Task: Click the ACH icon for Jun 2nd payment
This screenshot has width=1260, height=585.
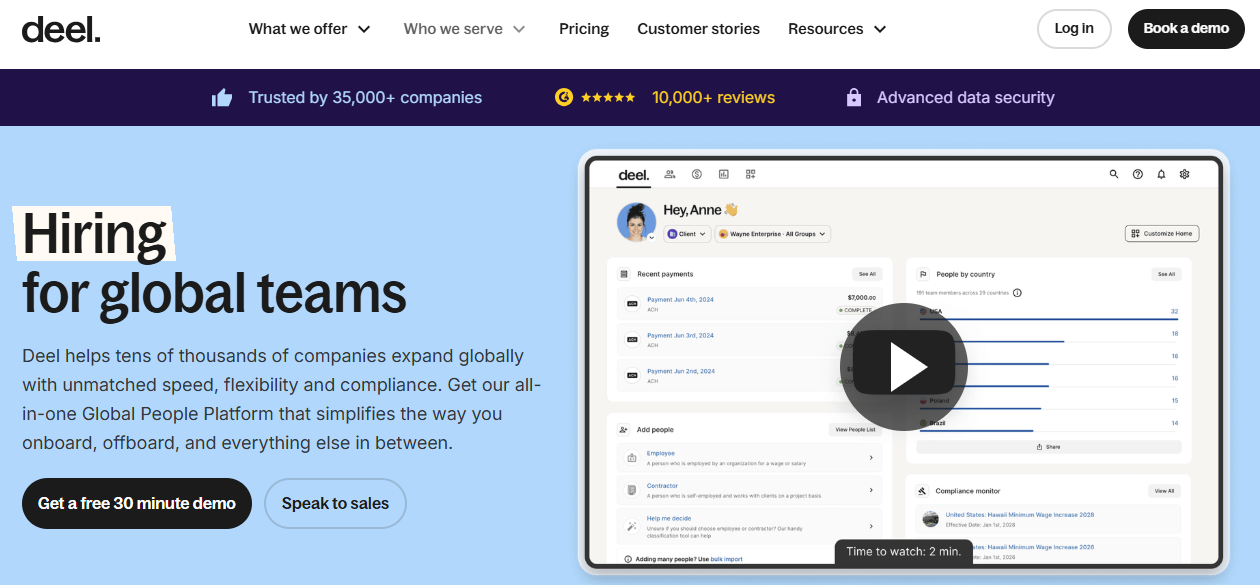Action: [x=632, y=376]
